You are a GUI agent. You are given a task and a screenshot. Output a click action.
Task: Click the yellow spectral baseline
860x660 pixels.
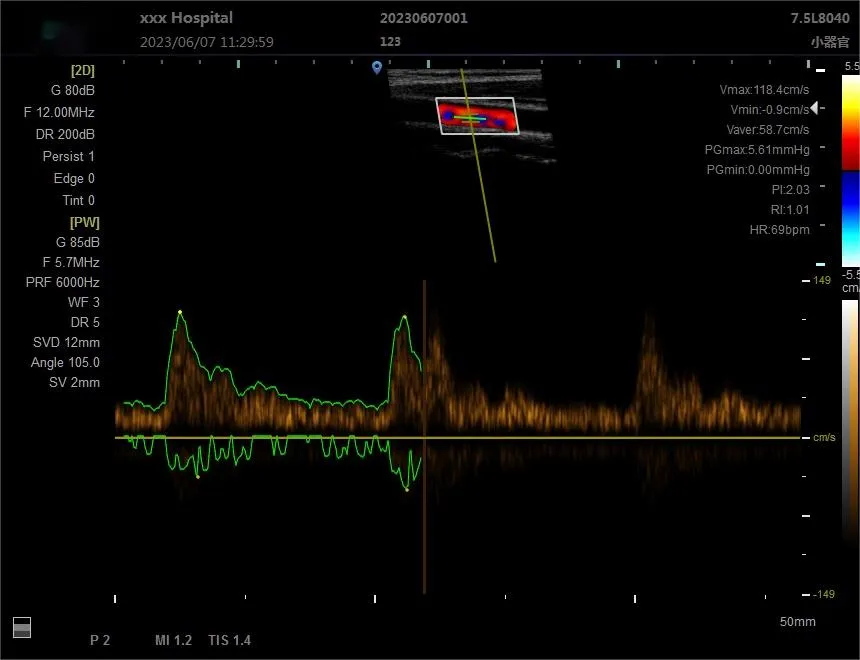[458, 438]
